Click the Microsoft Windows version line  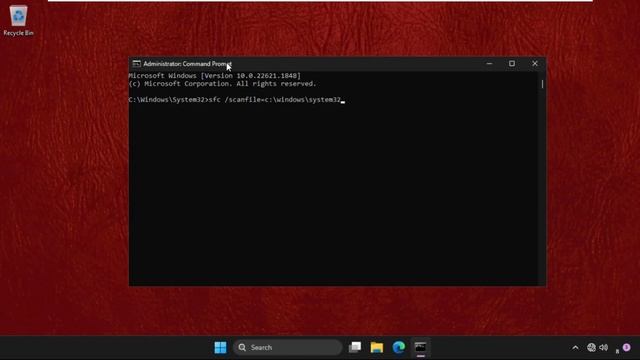(214, 76)
